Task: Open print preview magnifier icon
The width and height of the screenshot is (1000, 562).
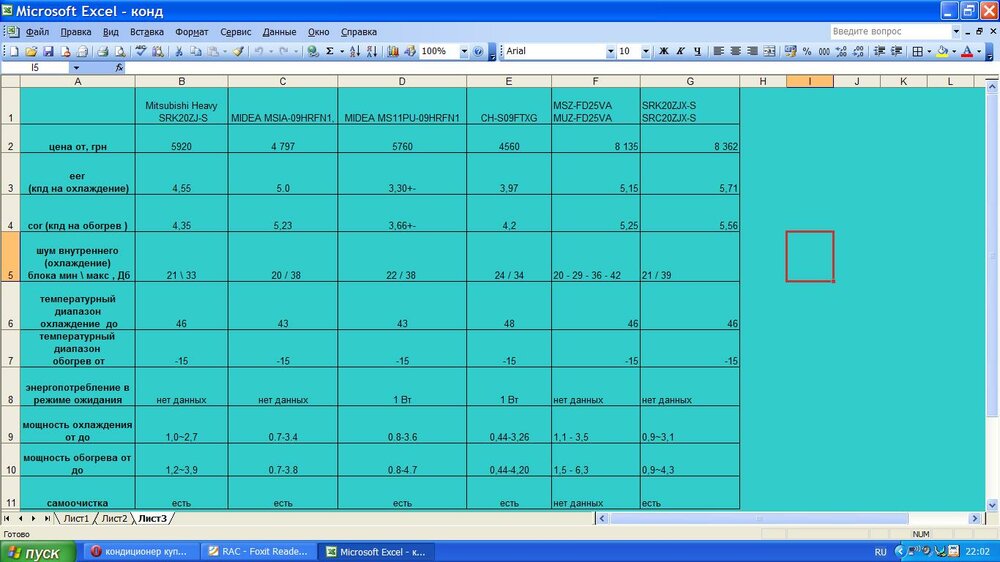Action: click(x=119, y=52)
